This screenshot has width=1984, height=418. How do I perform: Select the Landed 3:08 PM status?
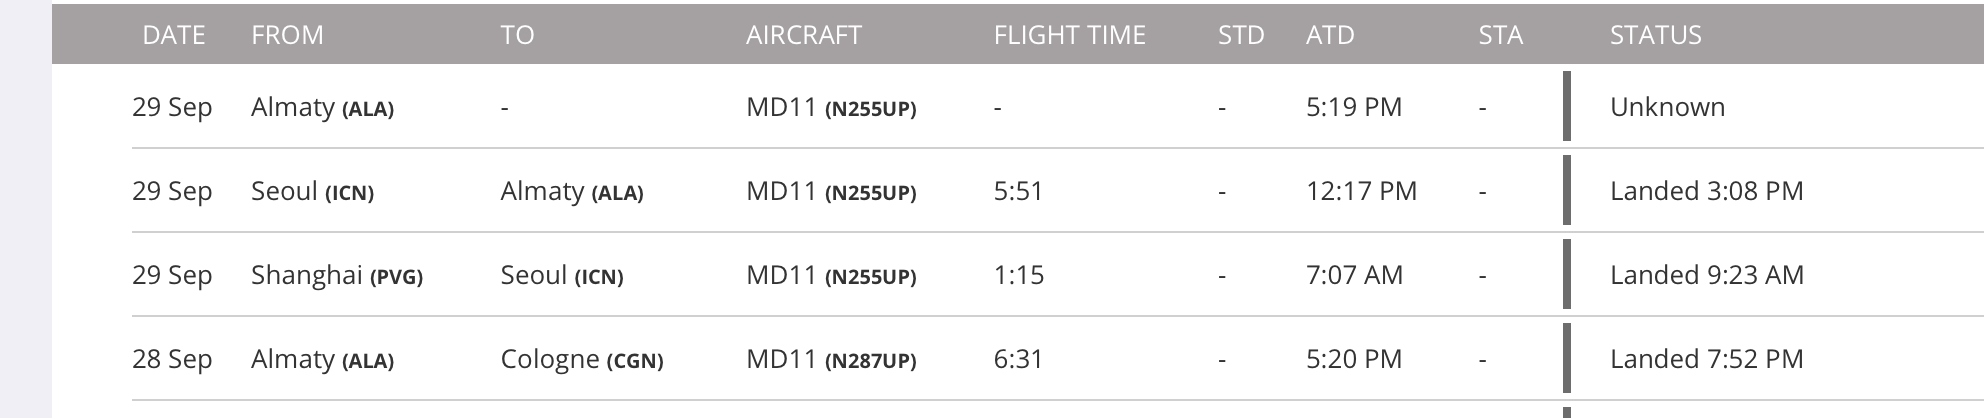pyautogui.click(x=1707, y=191)
